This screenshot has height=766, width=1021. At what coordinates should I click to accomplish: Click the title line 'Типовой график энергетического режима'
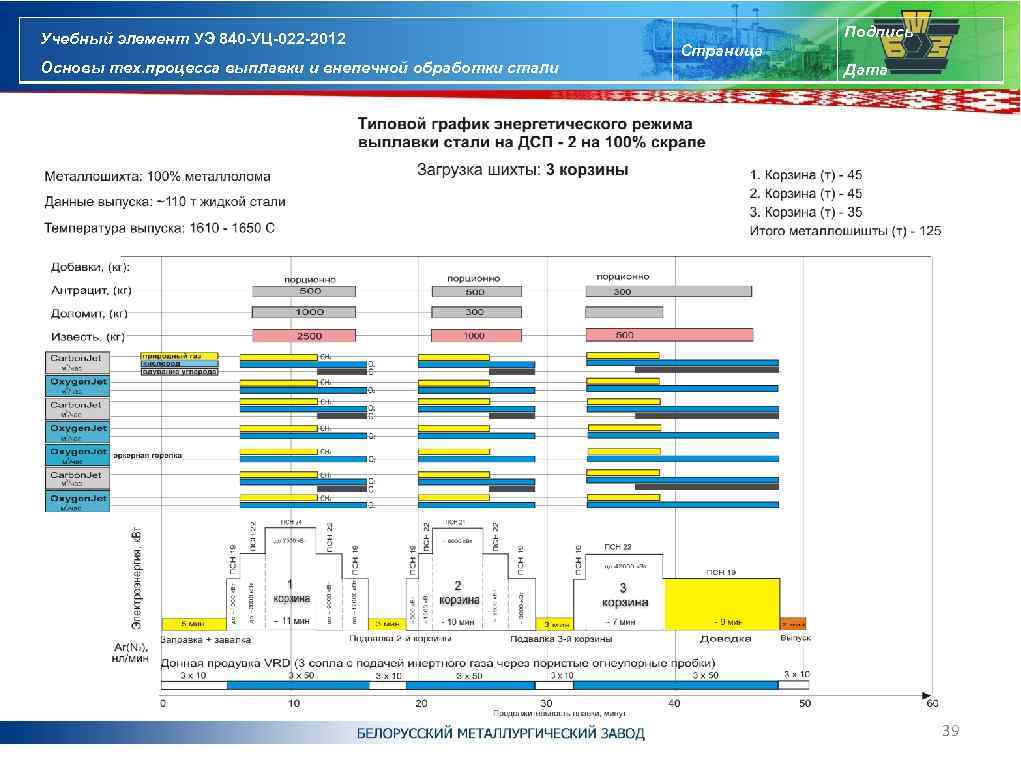(x=525, y=124)
